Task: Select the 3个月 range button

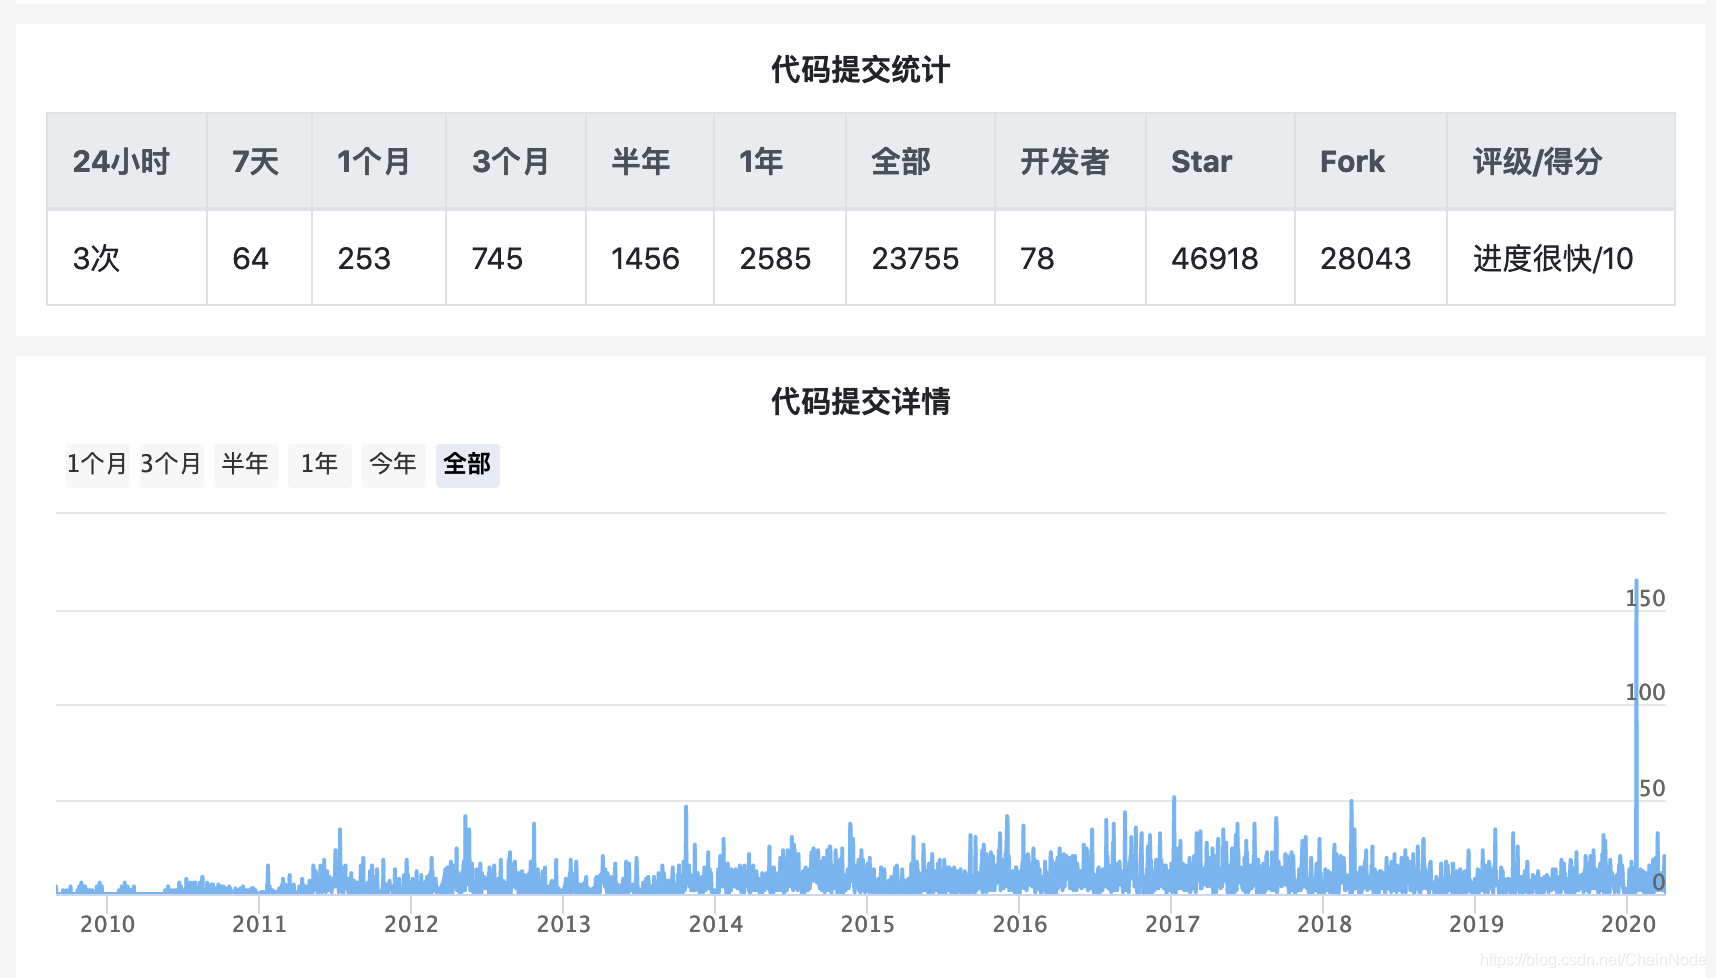Action: [172, 465]
